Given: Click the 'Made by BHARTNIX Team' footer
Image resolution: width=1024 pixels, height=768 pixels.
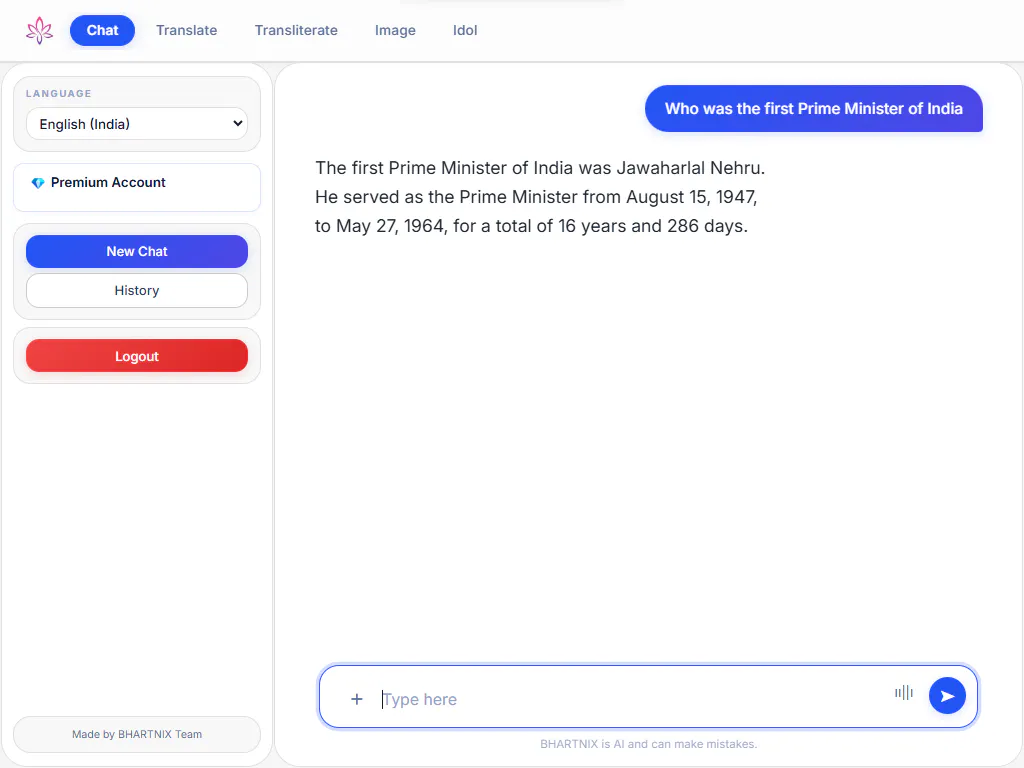Looking at the screenshot, I should point(137,735).
